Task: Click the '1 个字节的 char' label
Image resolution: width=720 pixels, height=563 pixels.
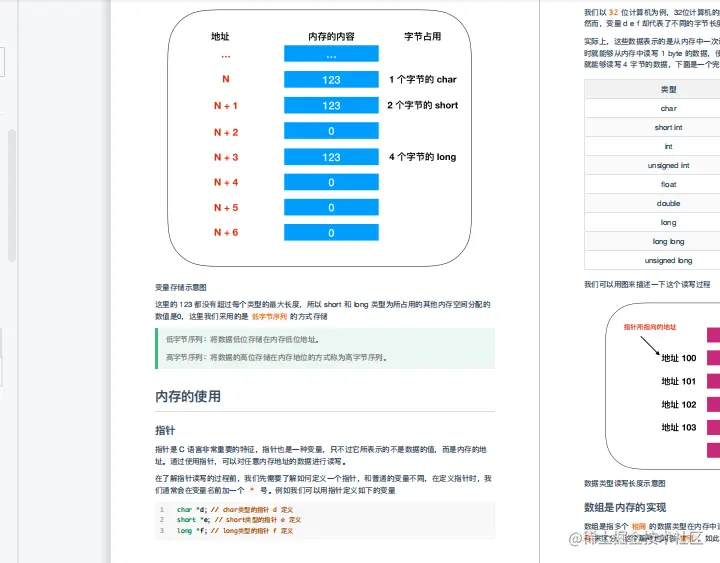Action: (422, 79)
